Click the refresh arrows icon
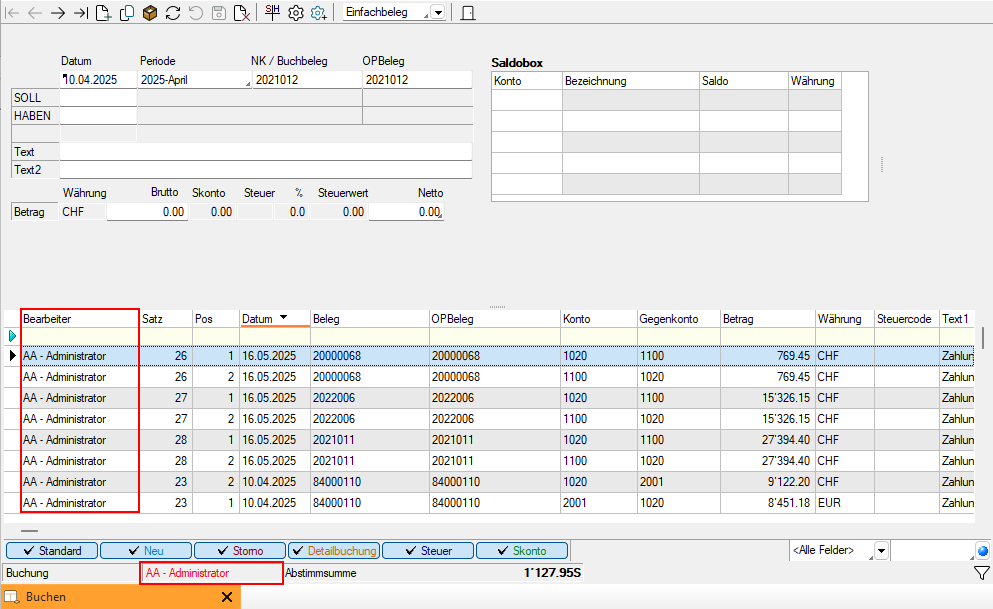Screen dimensions: 993x609 click(173, 13)
